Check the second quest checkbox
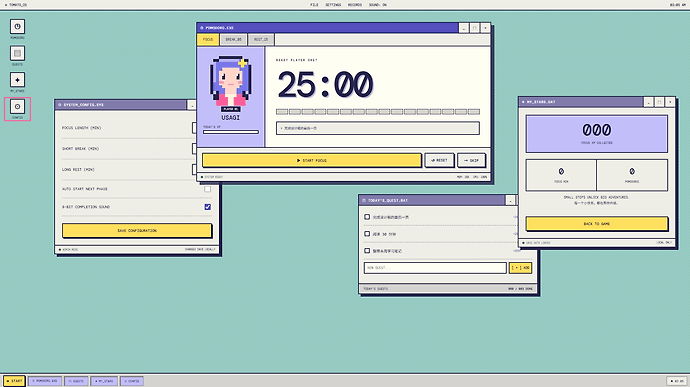Viewport: 690px width, 387px height. pyautogui.click(x=367, y=234)
